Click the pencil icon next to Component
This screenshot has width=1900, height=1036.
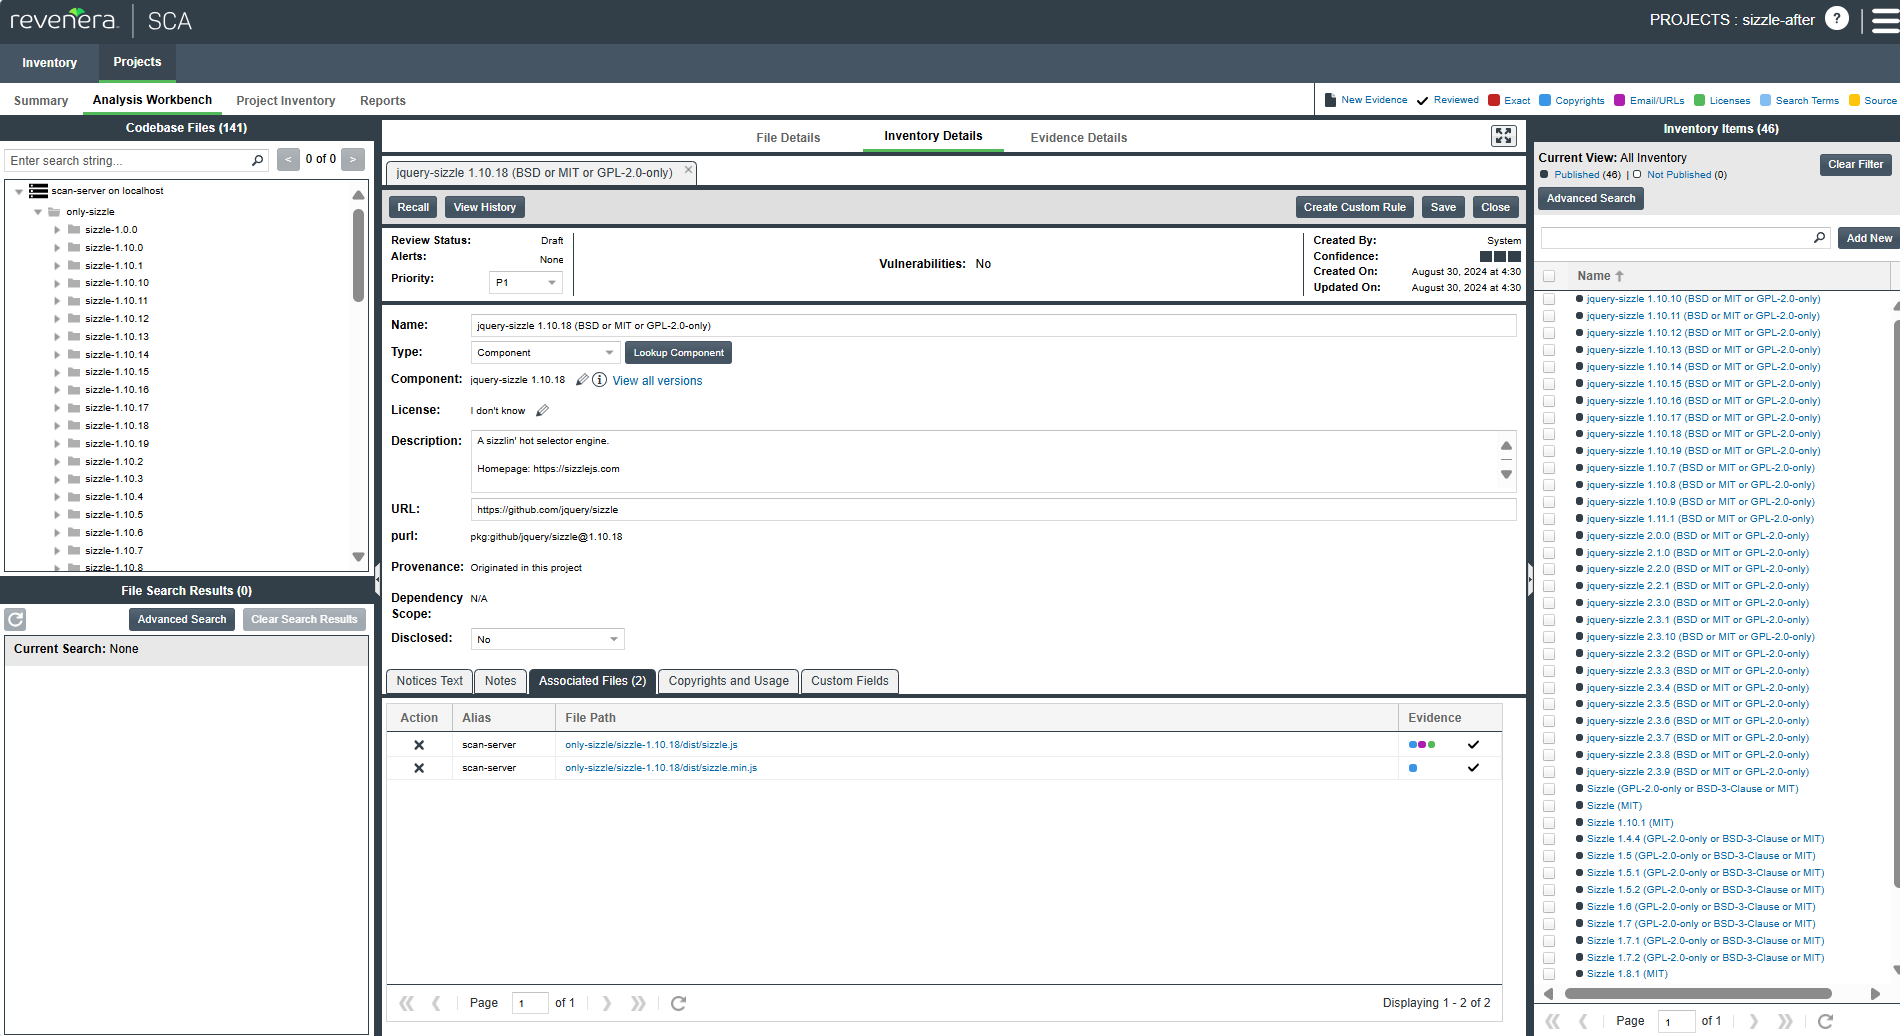(x=582, y=380)
